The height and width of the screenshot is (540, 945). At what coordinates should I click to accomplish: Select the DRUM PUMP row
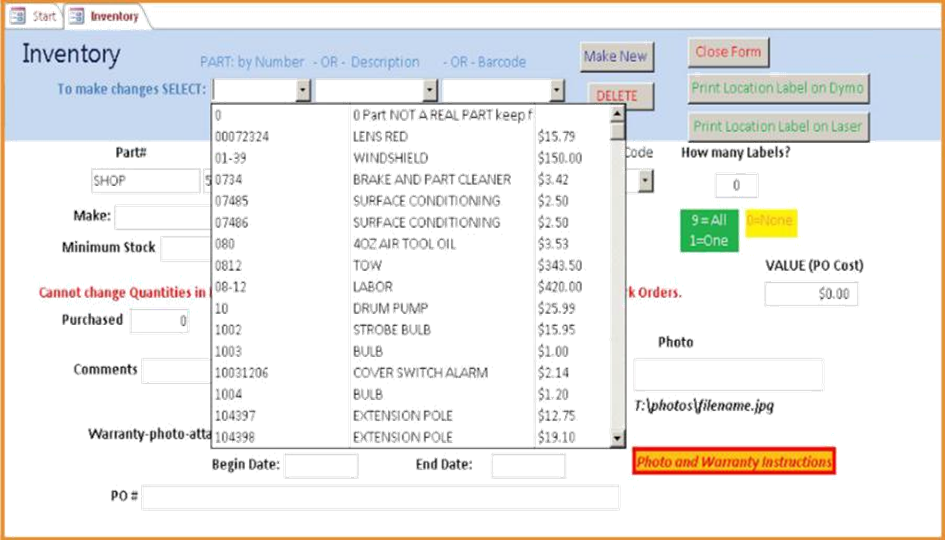click(411, 309)
